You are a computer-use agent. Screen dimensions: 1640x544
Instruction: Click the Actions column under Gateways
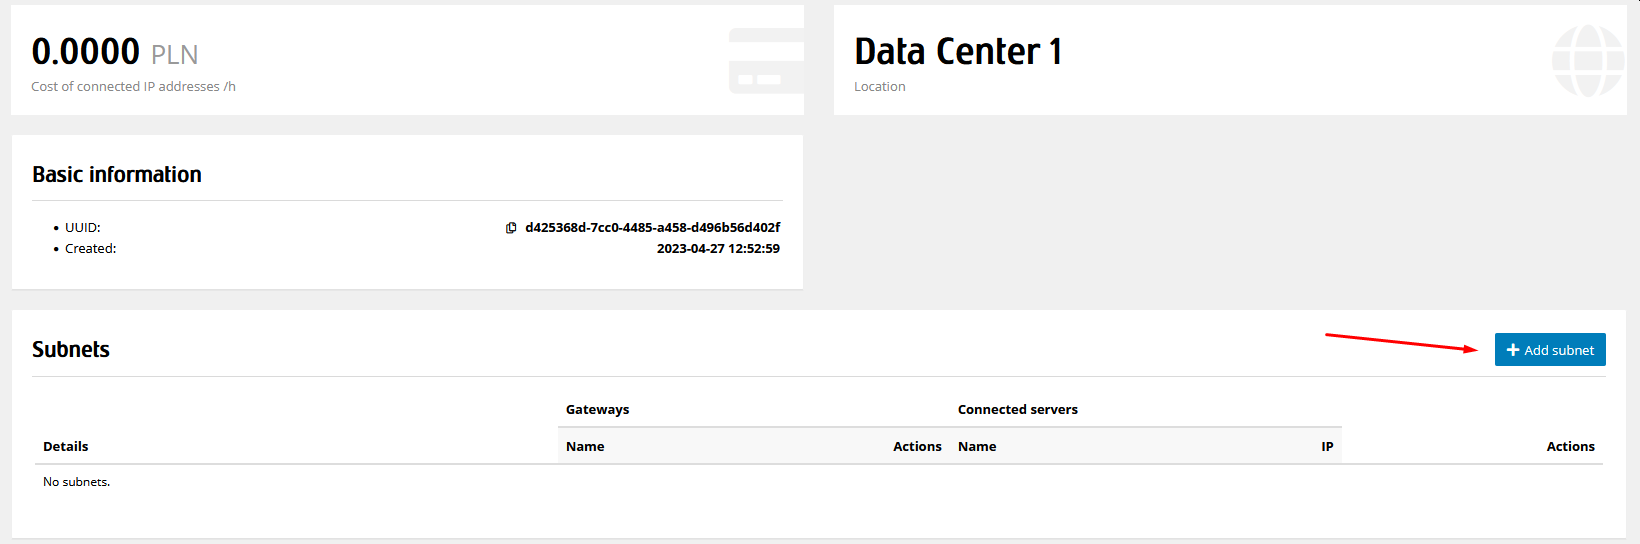tap(917, 447)
